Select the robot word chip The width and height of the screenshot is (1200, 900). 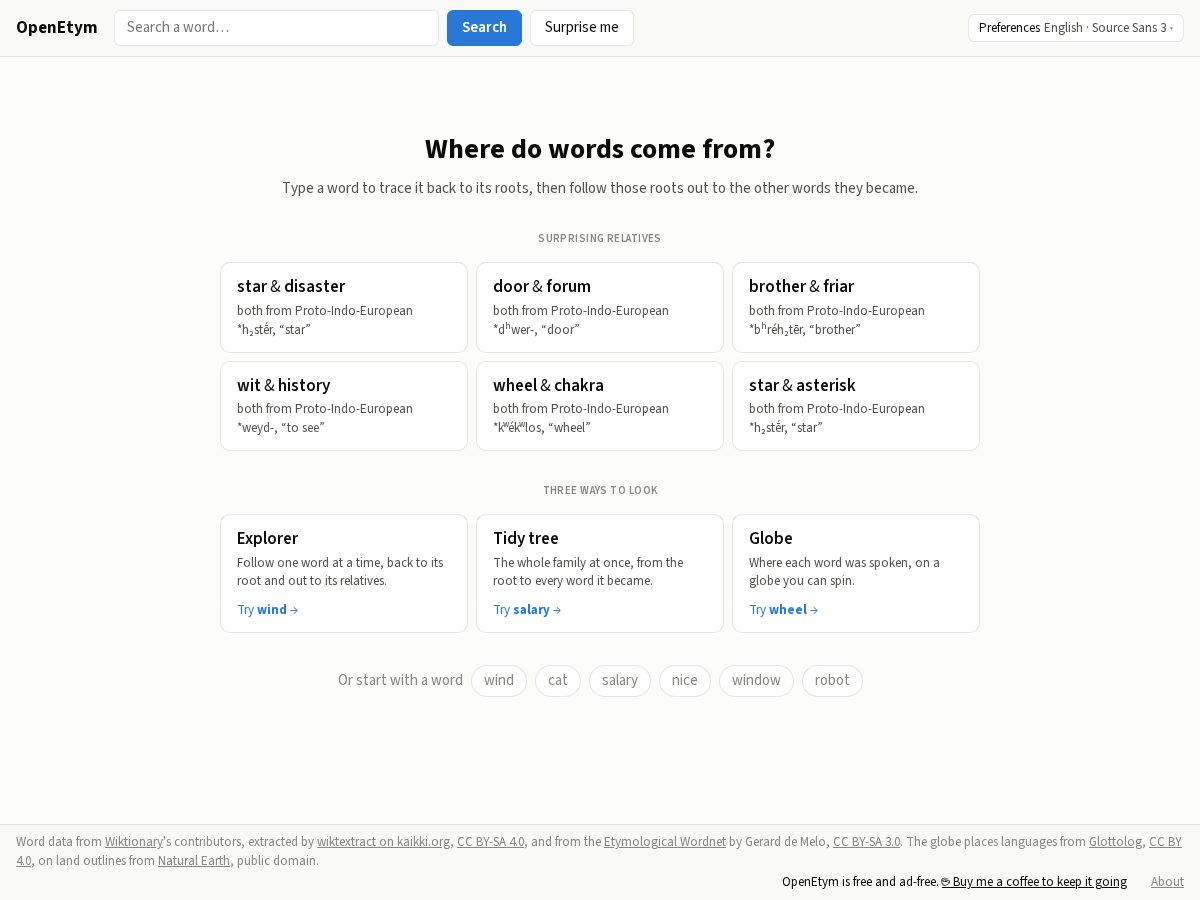point(832,681)
